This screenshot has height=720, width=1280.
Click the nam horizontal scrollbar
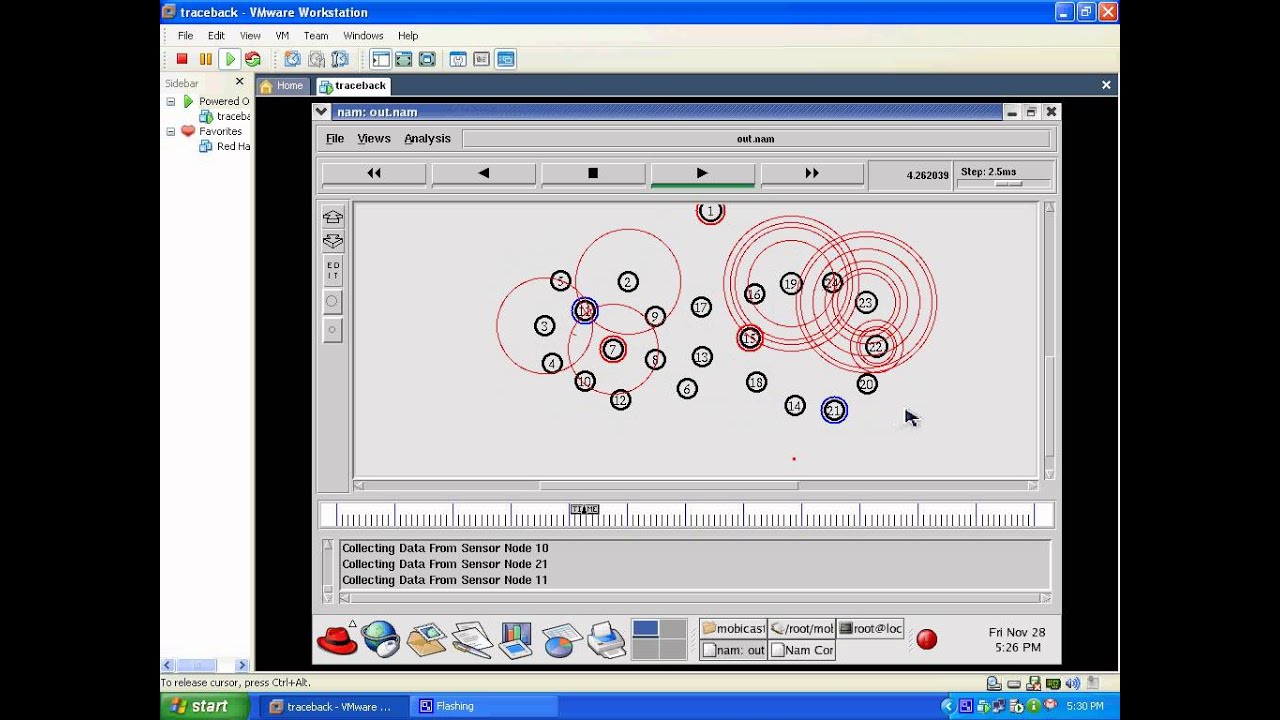(x=669, y=486)
